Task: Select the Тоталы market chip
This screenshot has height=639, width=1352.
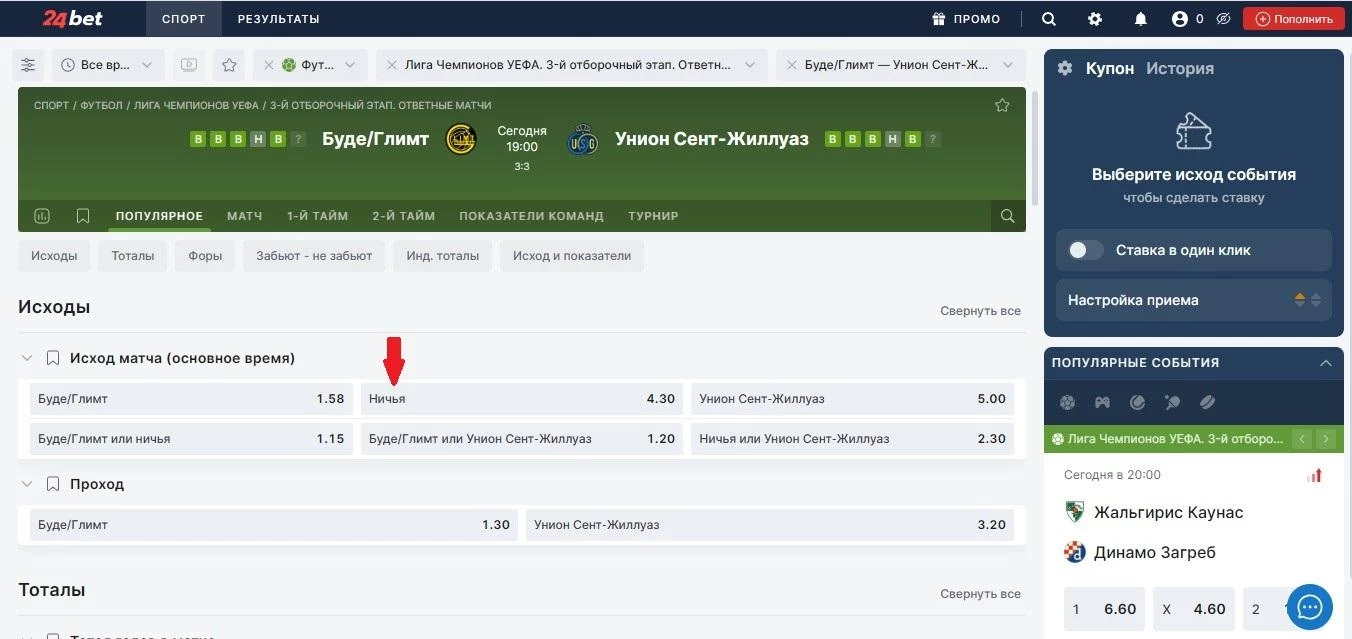Action: tap(133, 256)
